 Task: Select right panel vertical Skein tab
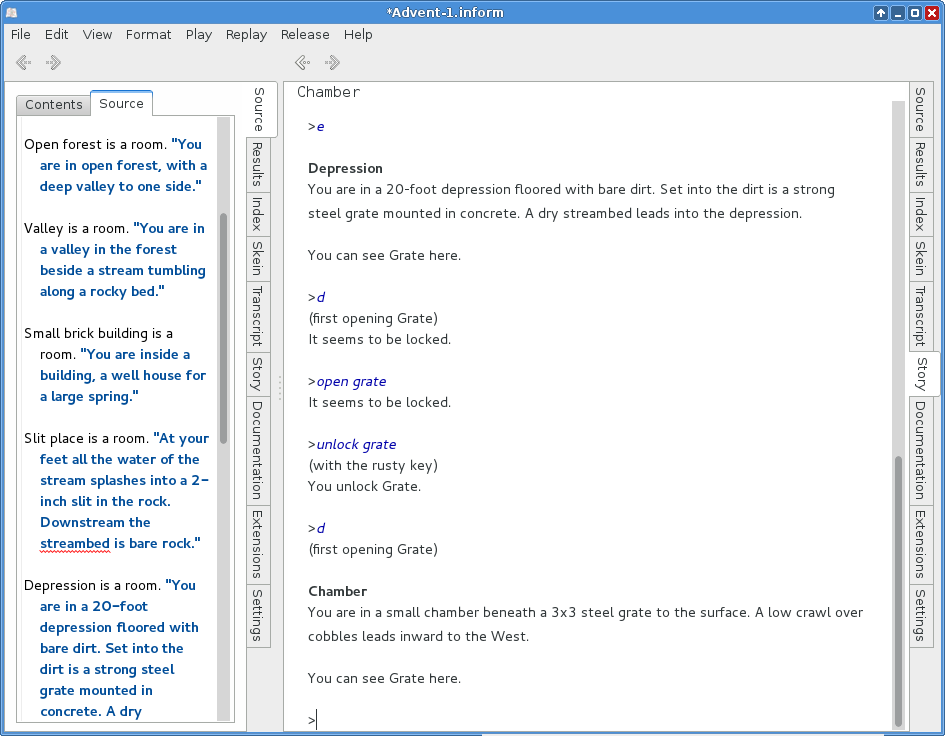(920, 258)
